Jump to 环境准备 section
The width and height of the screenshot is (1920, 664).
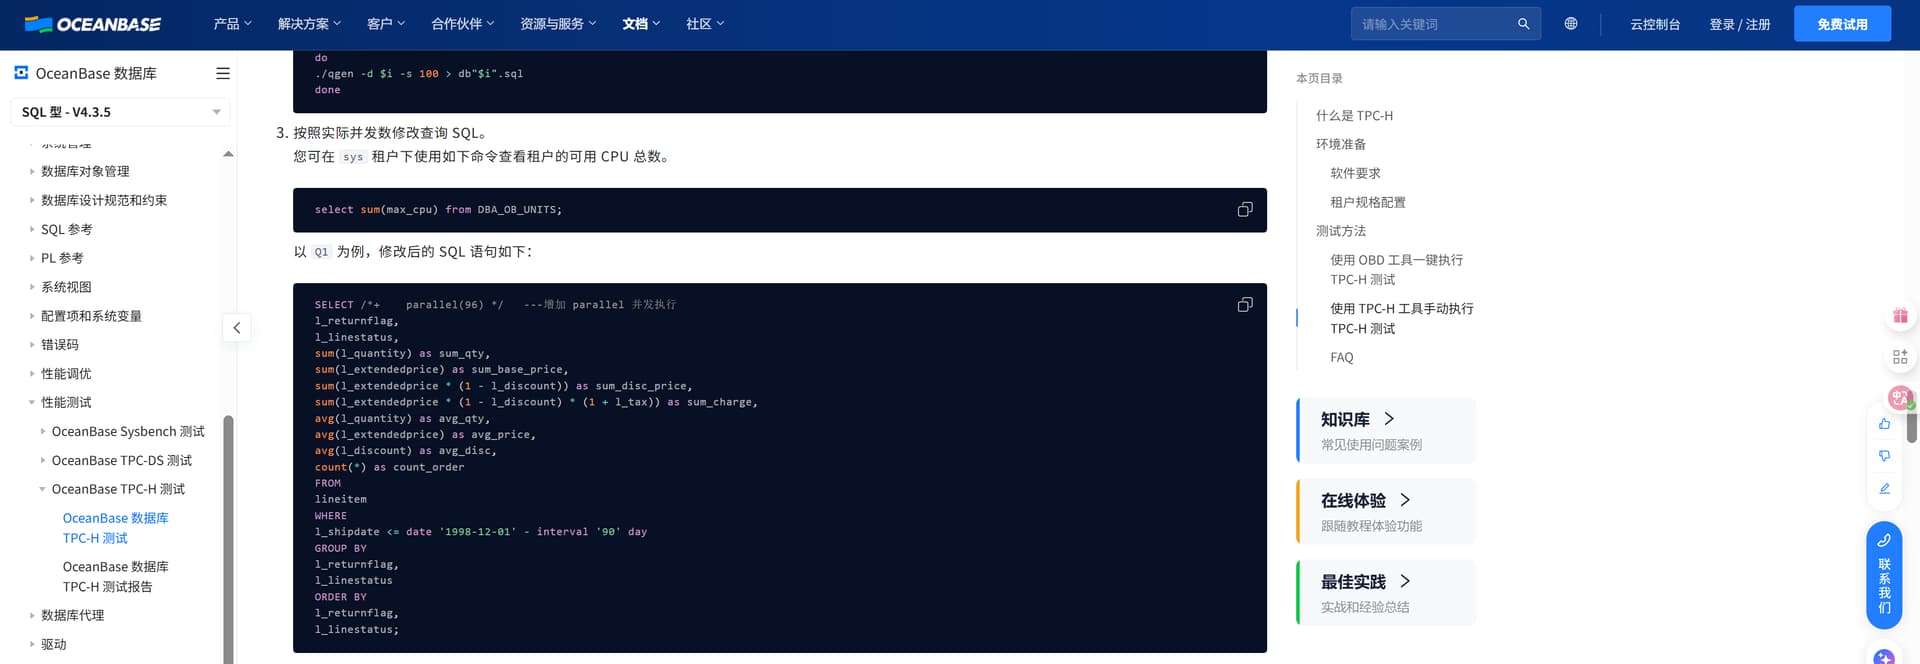point(1341,145)
